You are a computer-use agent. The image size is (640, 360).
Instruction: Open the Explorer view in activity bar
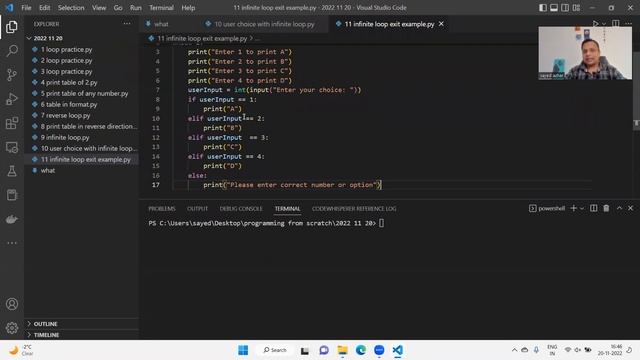click(x=12, y=27)
